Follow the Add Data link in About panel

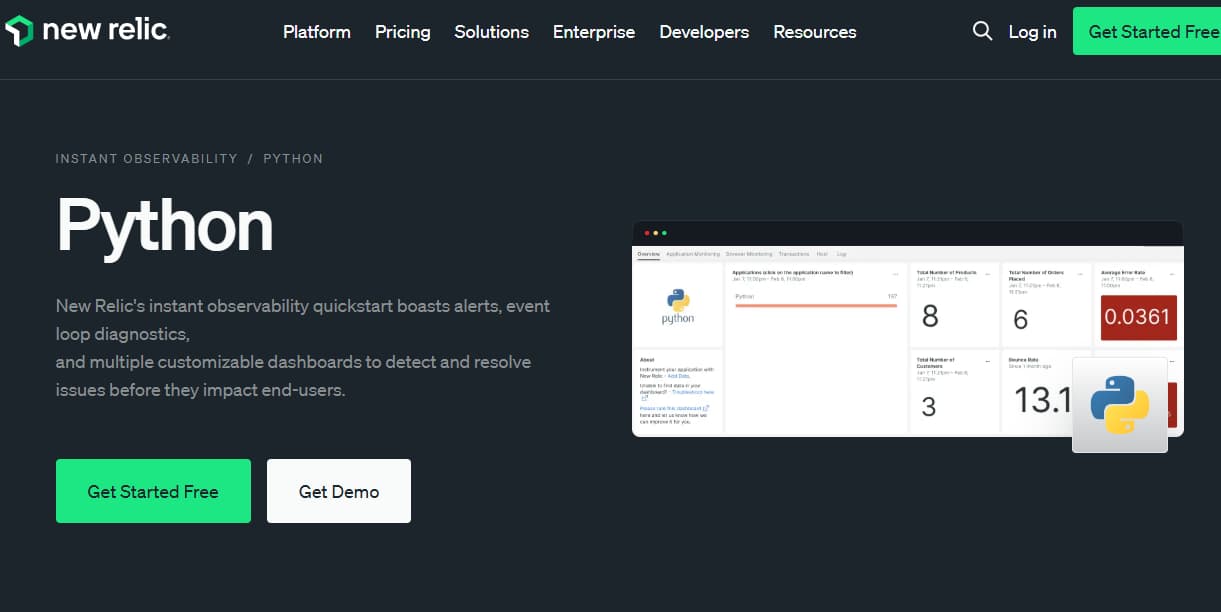tap(680, 376)
